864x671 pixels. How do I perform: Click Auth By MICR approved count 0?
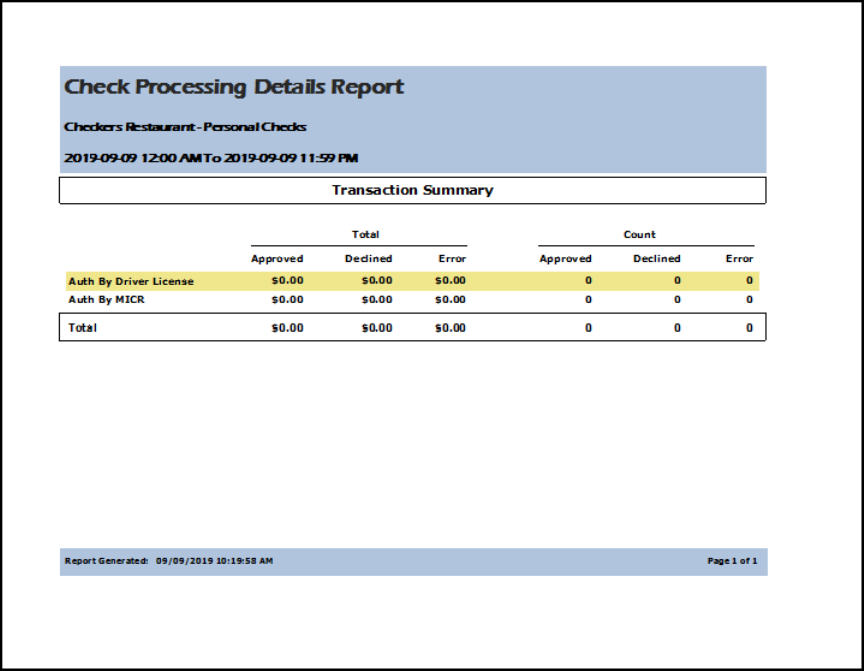(x=588, y=300)
